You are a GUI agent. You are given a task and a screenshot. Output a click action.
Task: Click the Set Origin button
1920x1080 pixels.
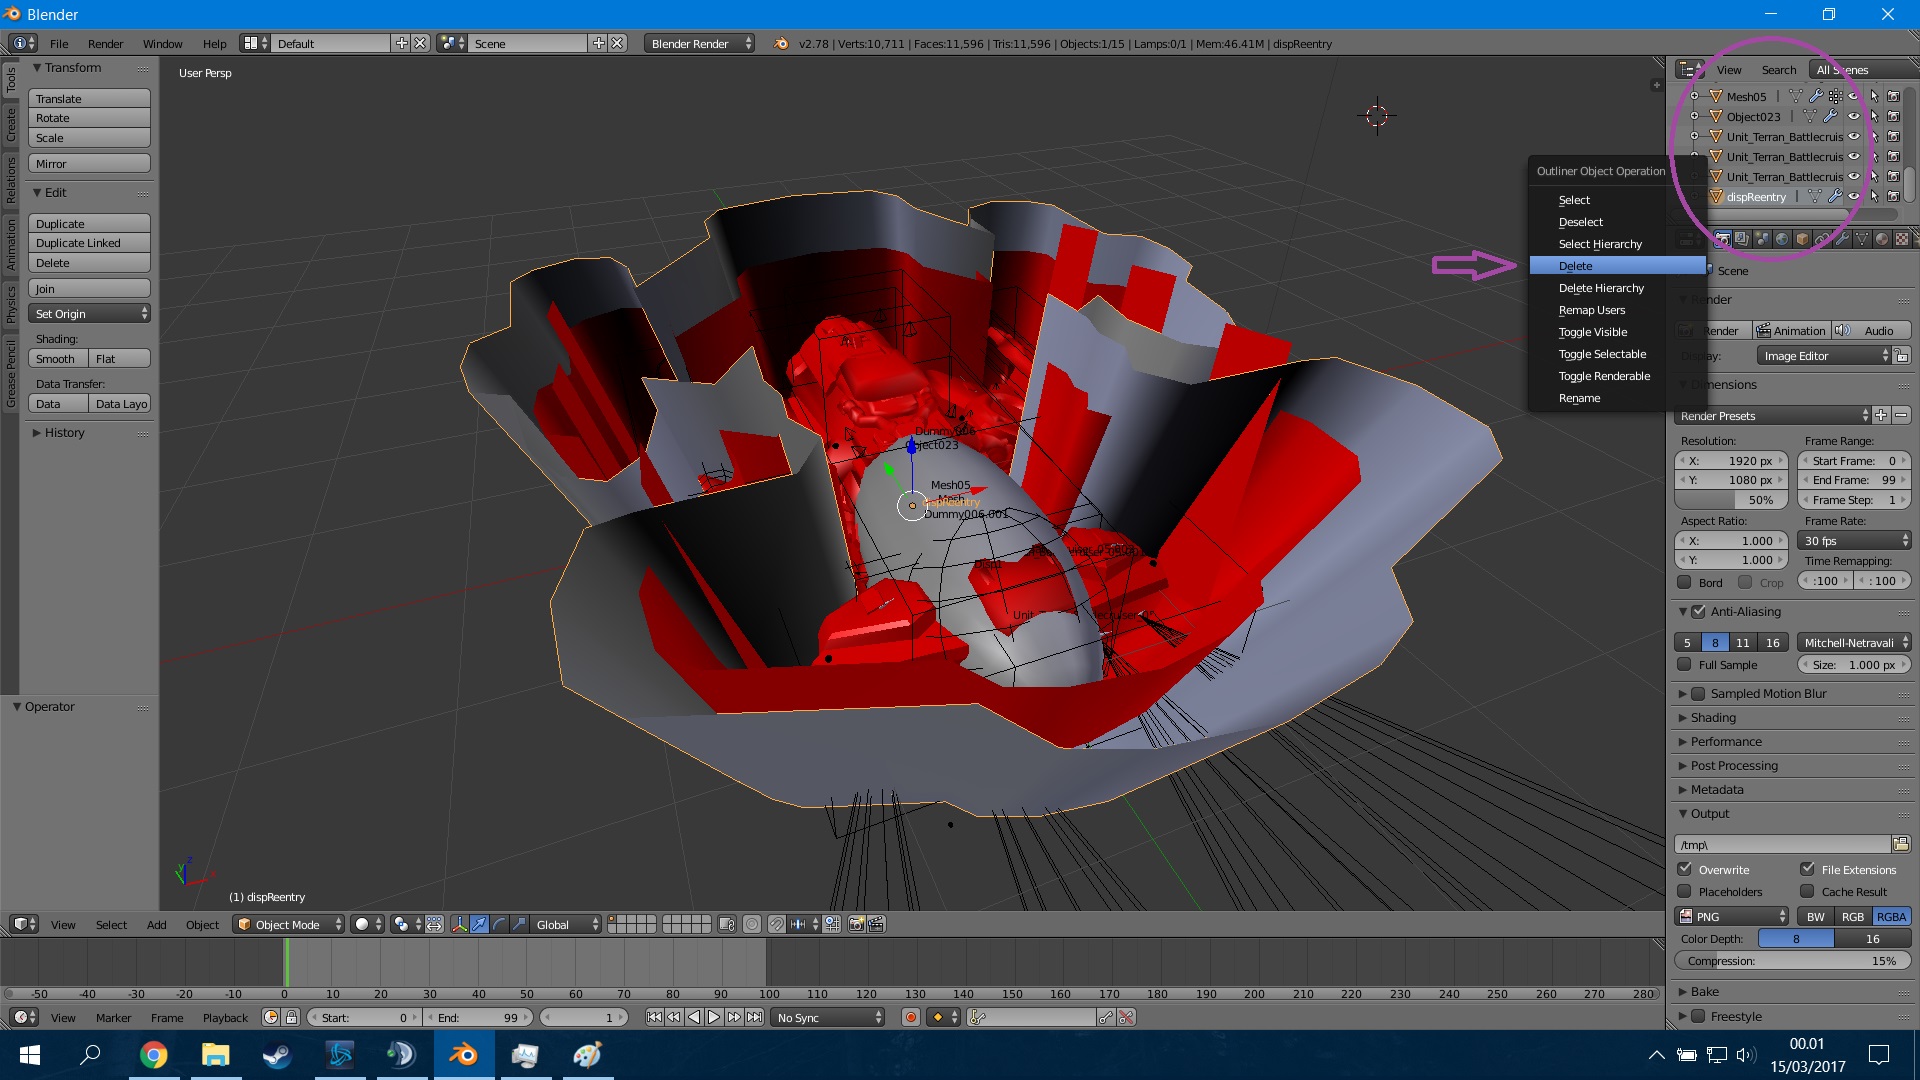(x=87, y=314)
